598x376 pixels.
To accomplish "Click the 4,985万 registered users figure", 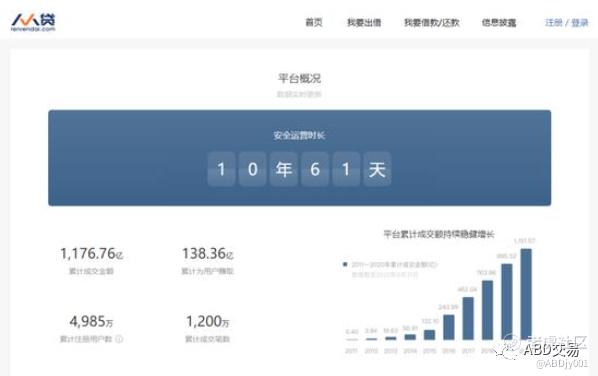I will pos(92,321).
